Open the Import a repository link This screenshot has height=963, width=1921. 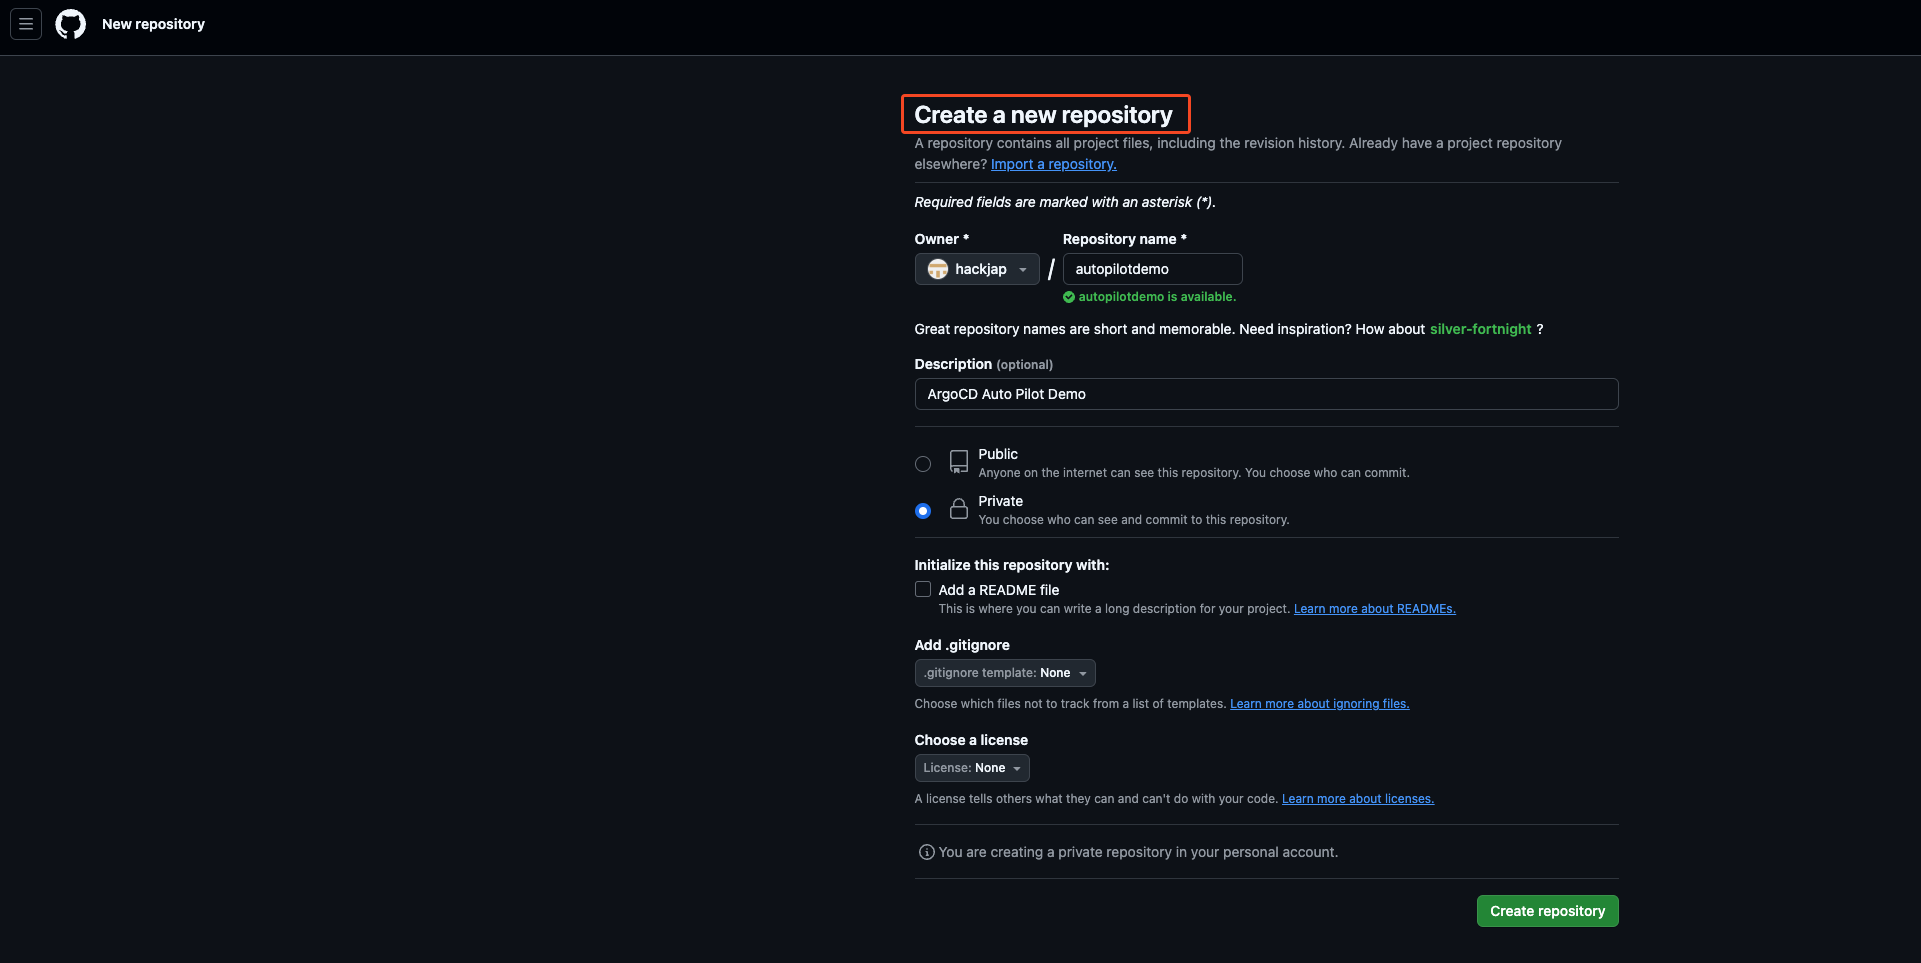(x=1053, y=164)
